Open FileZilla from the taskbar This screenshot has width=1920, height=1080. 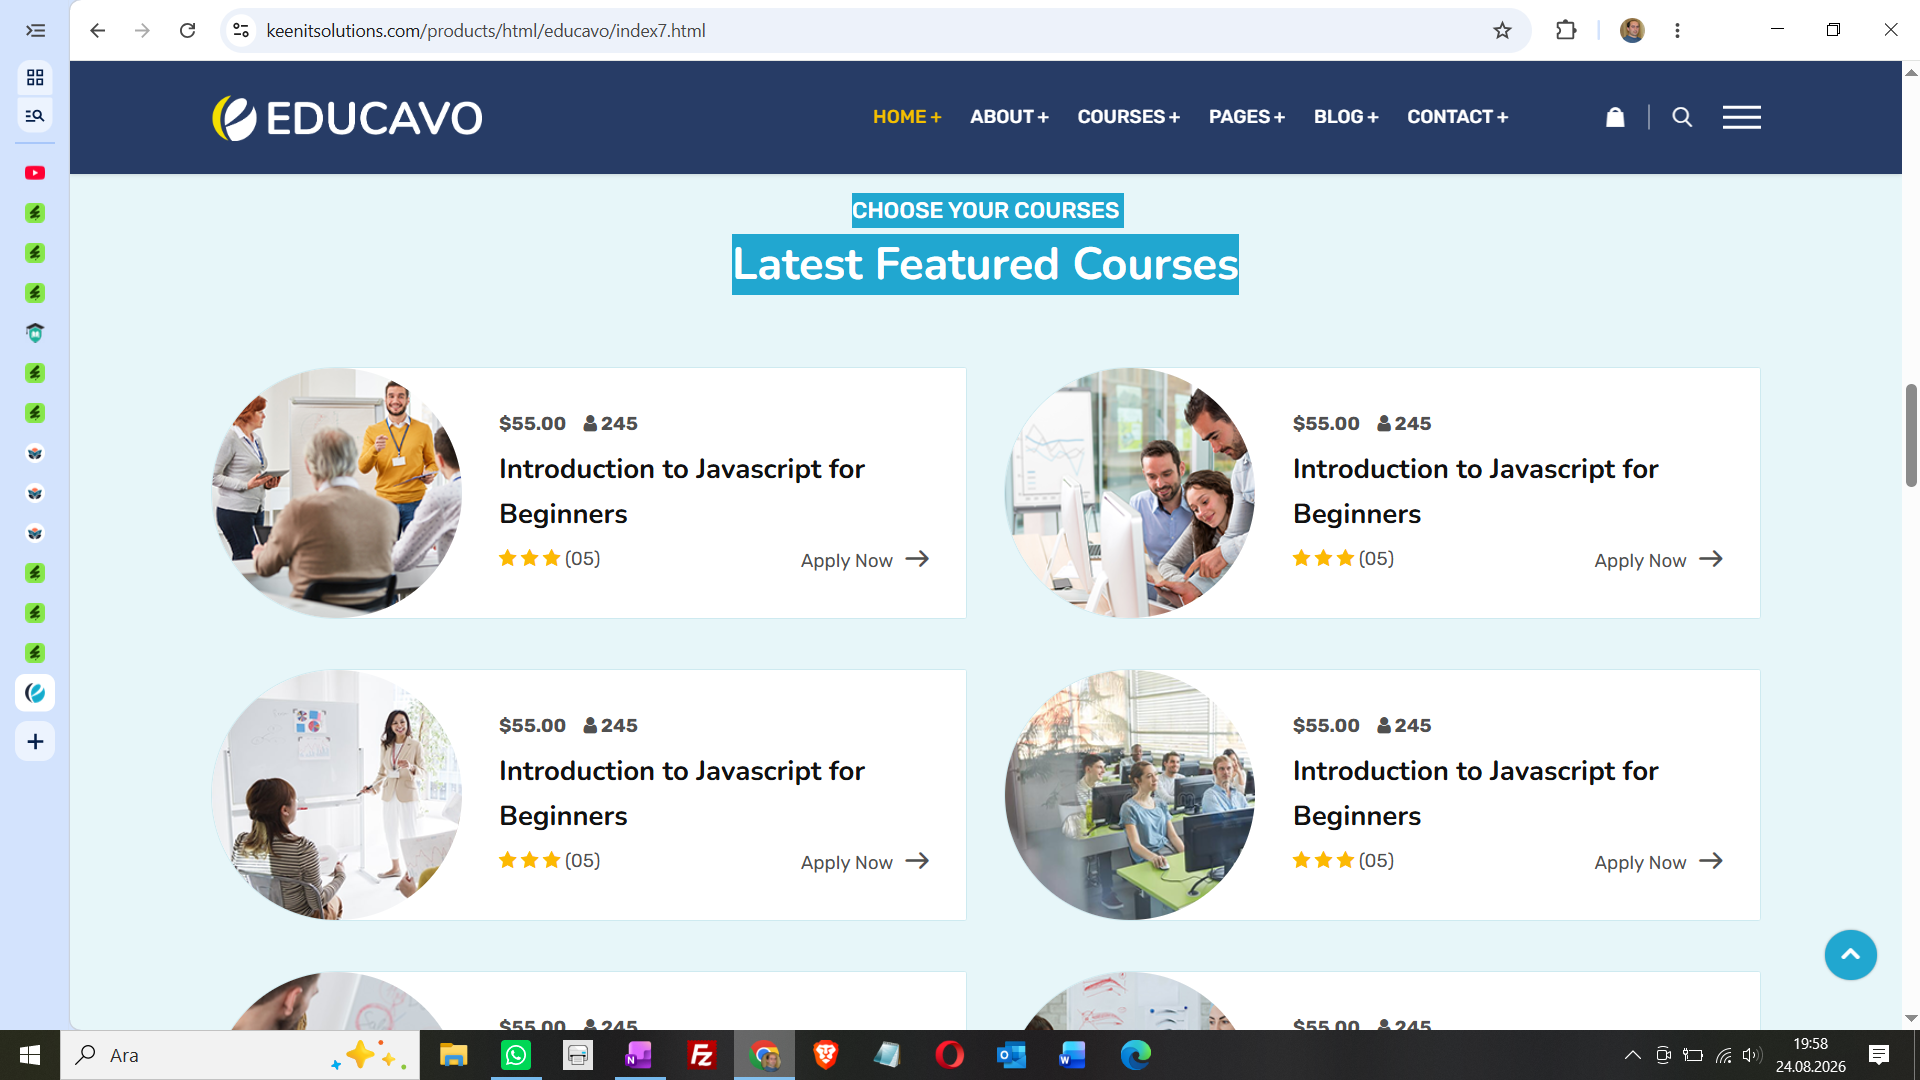(x=702, y=1055)
